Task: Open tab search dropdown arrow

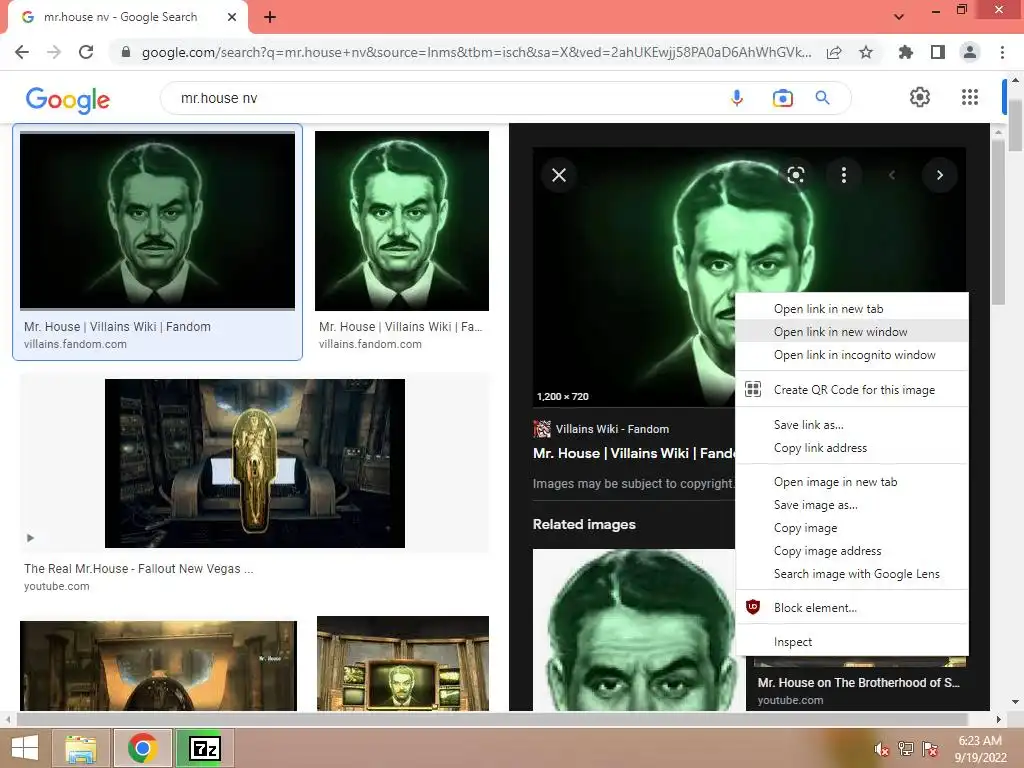Action: coord(899,17)
